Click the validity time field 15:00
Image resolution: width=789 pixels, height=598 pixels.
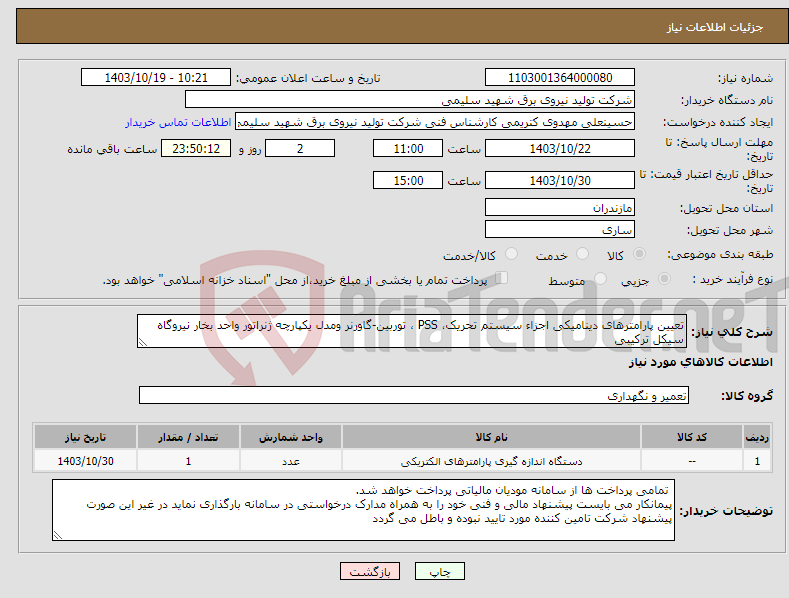pos(408,180)
